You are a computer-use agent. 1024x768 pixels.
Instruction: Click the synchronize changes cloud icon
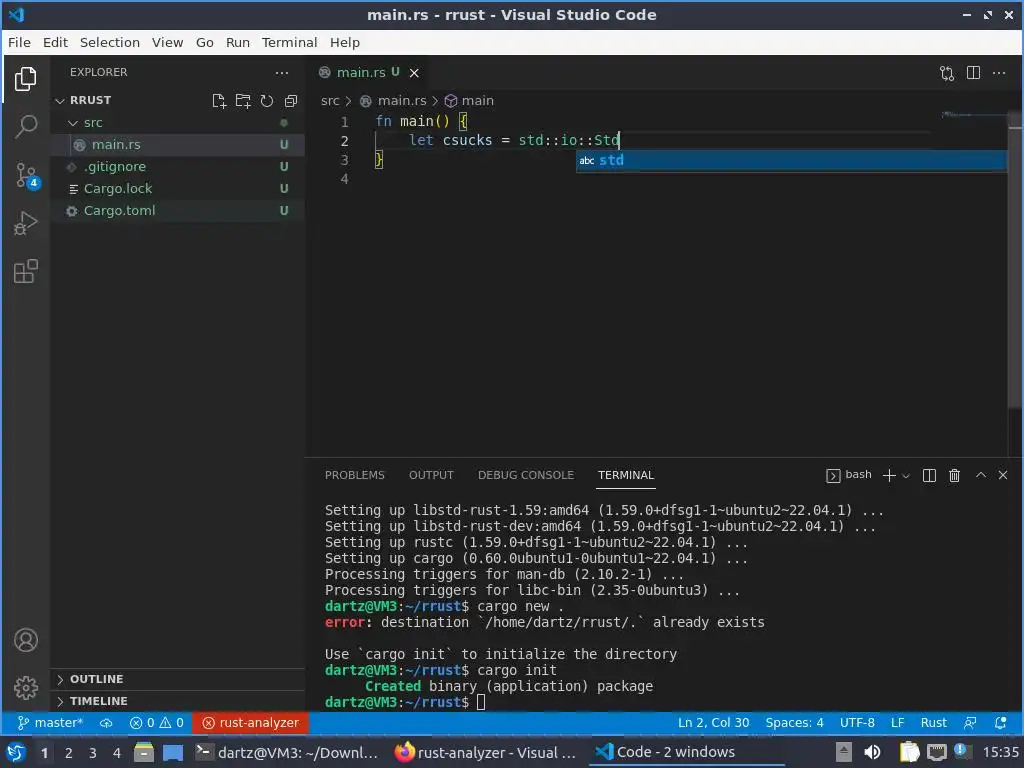point(106,723)
